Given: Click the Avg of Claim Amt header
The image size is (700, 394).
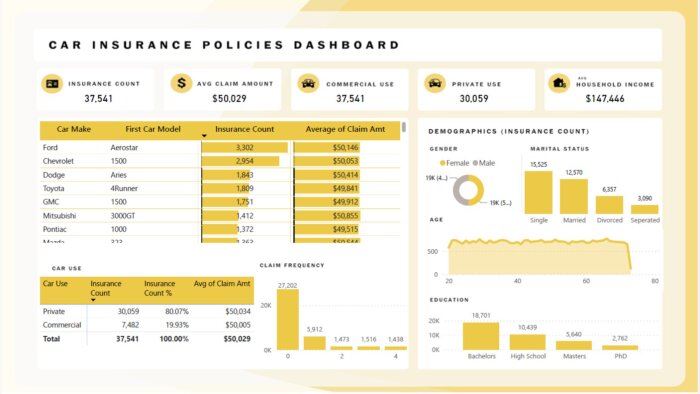Looking at the screenshot, I should (222, 284).
